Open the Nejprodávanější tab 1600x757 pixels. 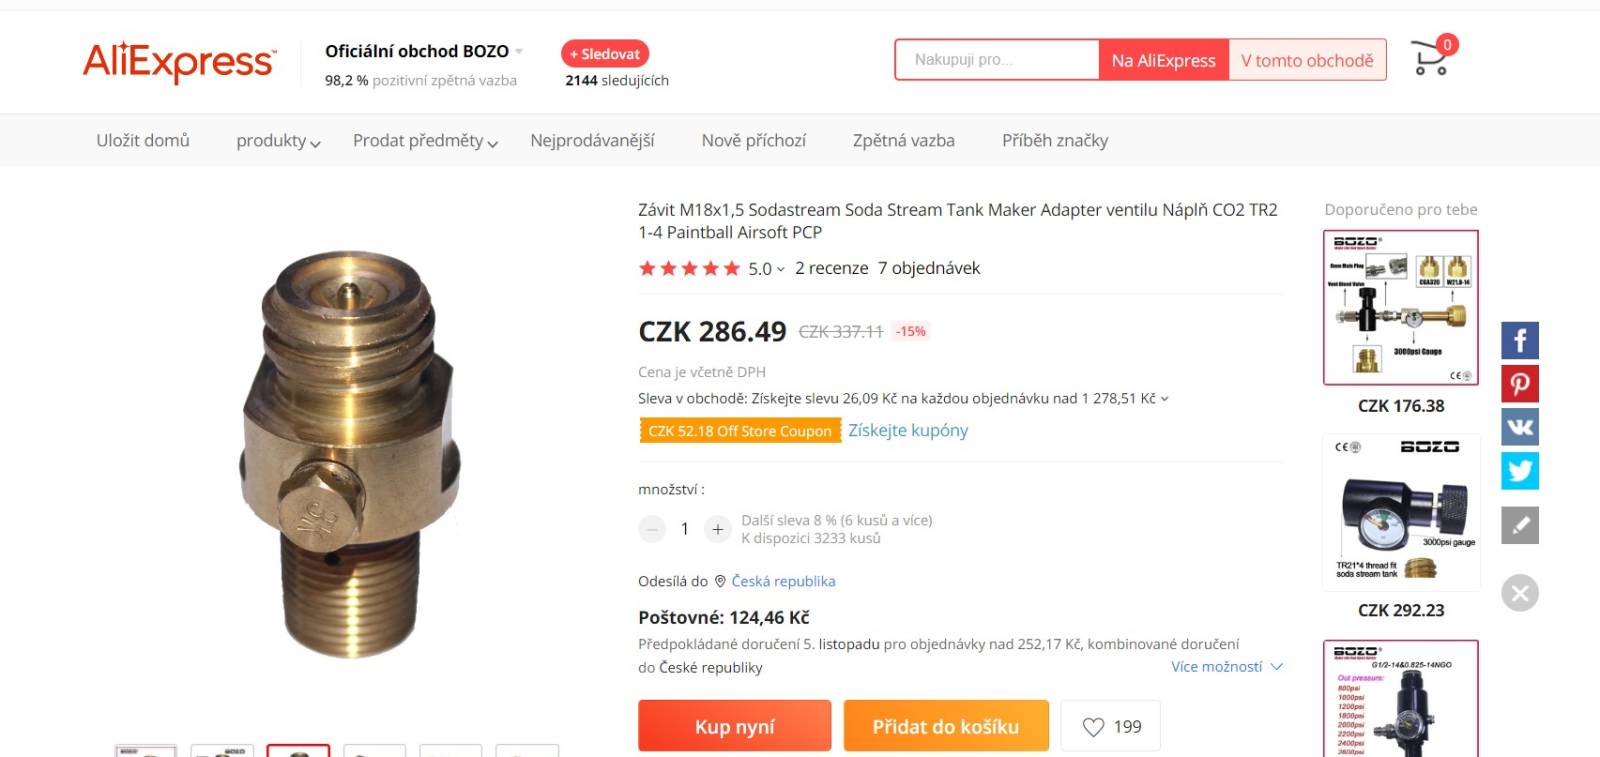tap(592, 141)
